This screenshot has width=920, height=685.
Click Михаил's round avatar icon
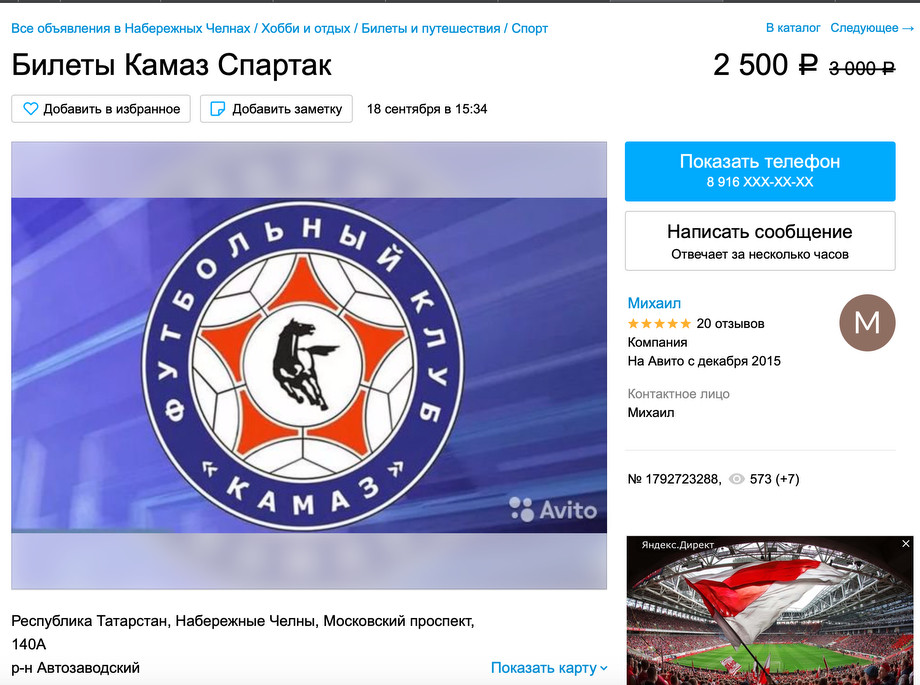tap(867, 322)
